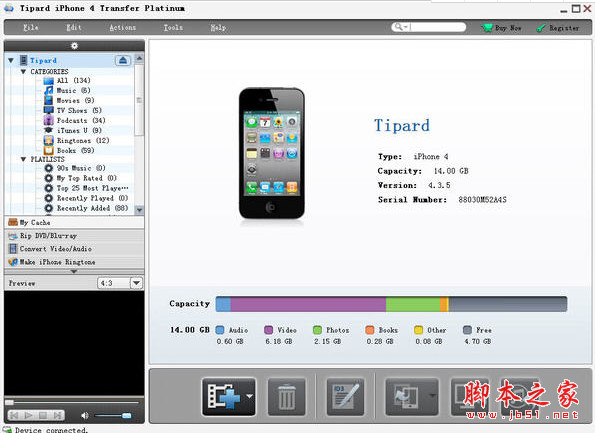This screenshot has height=433, width=595.
Task: Click the preview seek progress bar
Action: point(72,402)
